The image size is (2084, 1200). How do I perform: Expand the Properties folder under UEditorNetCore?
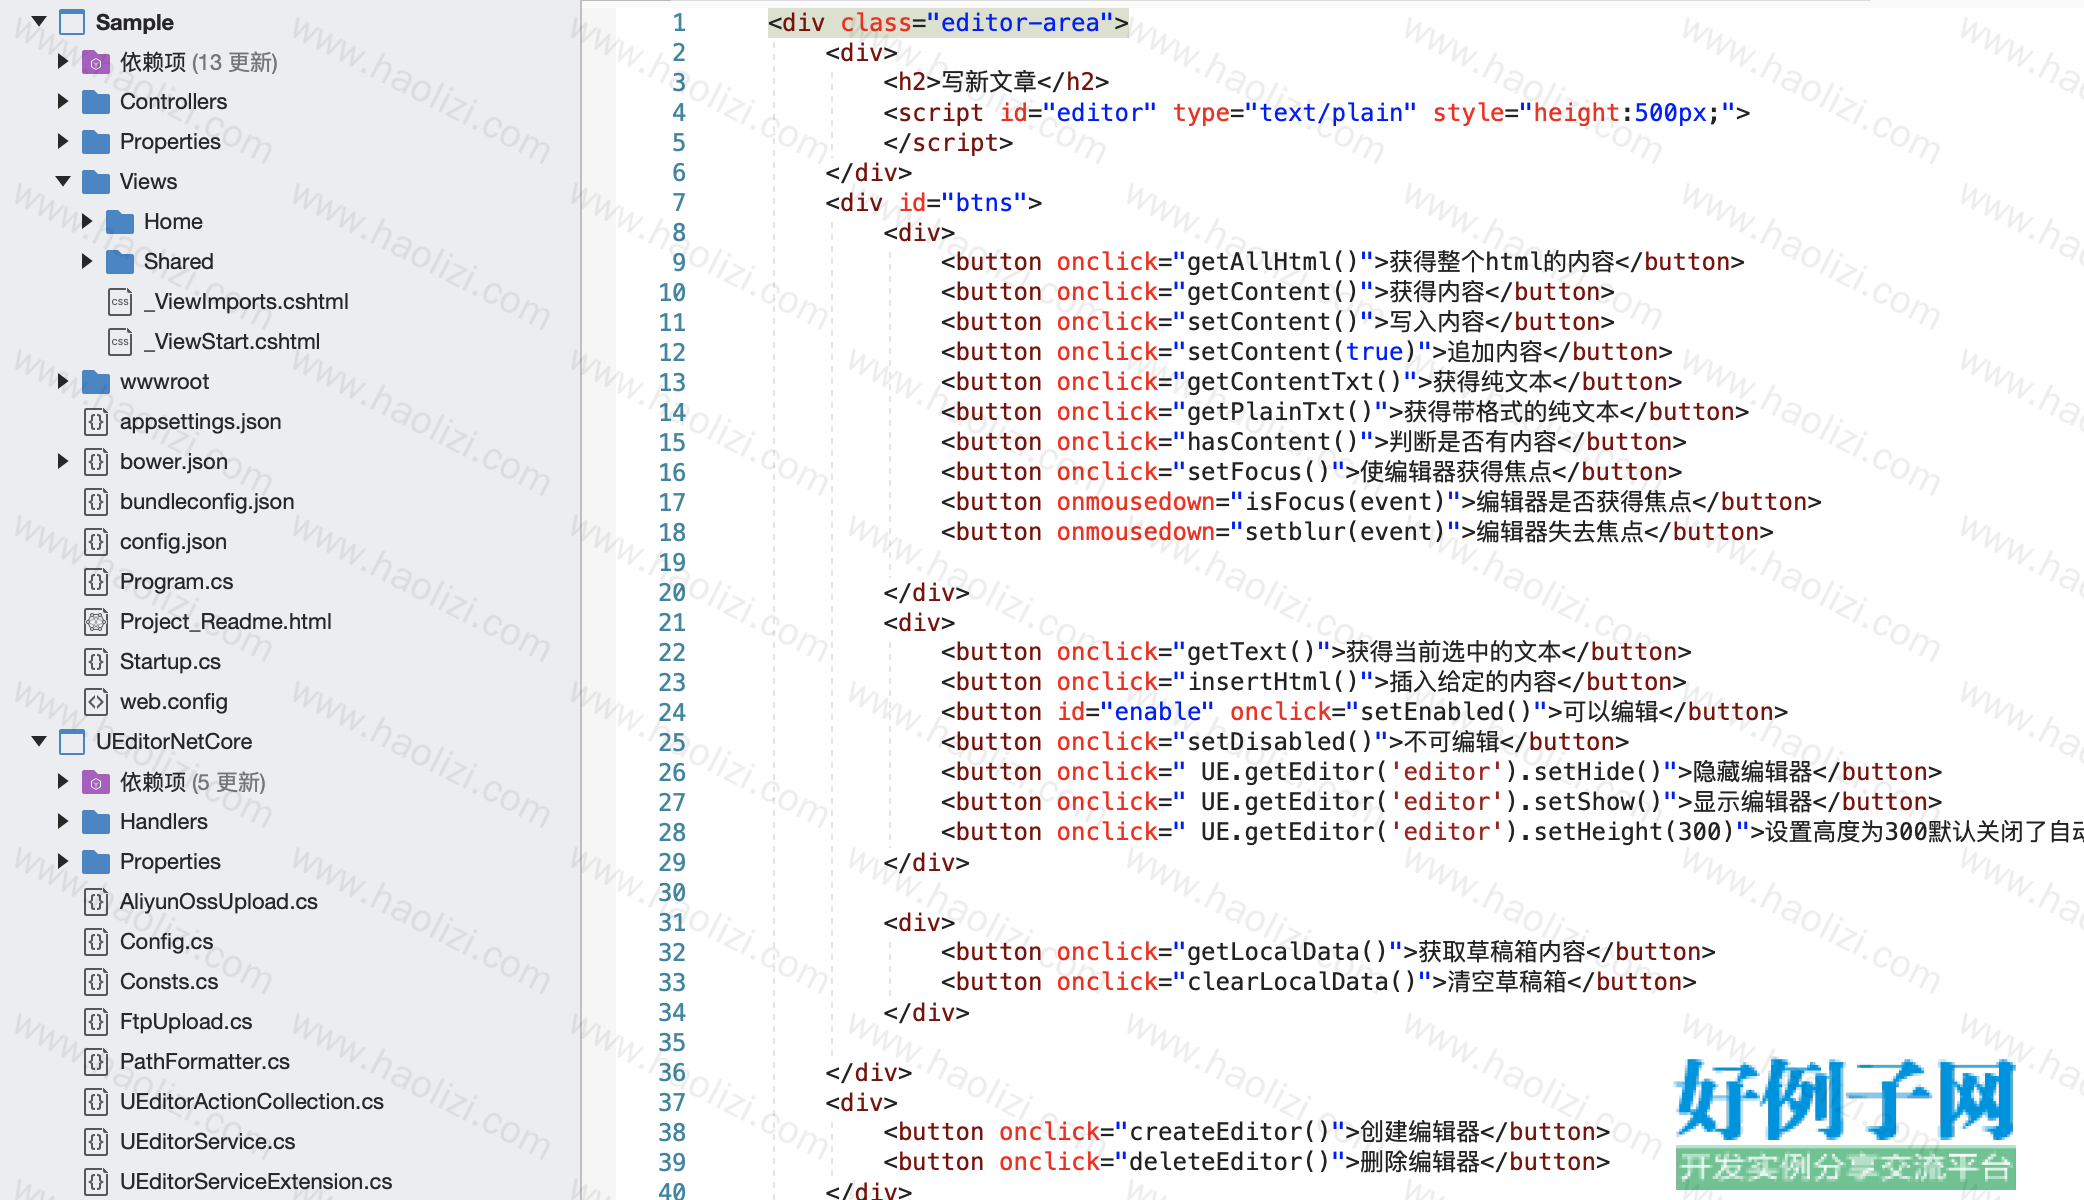63,861
